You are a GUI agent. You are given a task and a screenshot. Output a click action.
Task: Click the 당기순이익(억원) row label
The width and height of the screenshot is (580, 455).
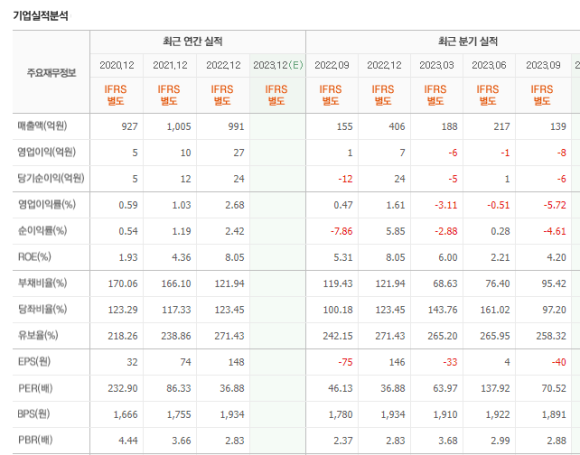(x=51, y=178)
